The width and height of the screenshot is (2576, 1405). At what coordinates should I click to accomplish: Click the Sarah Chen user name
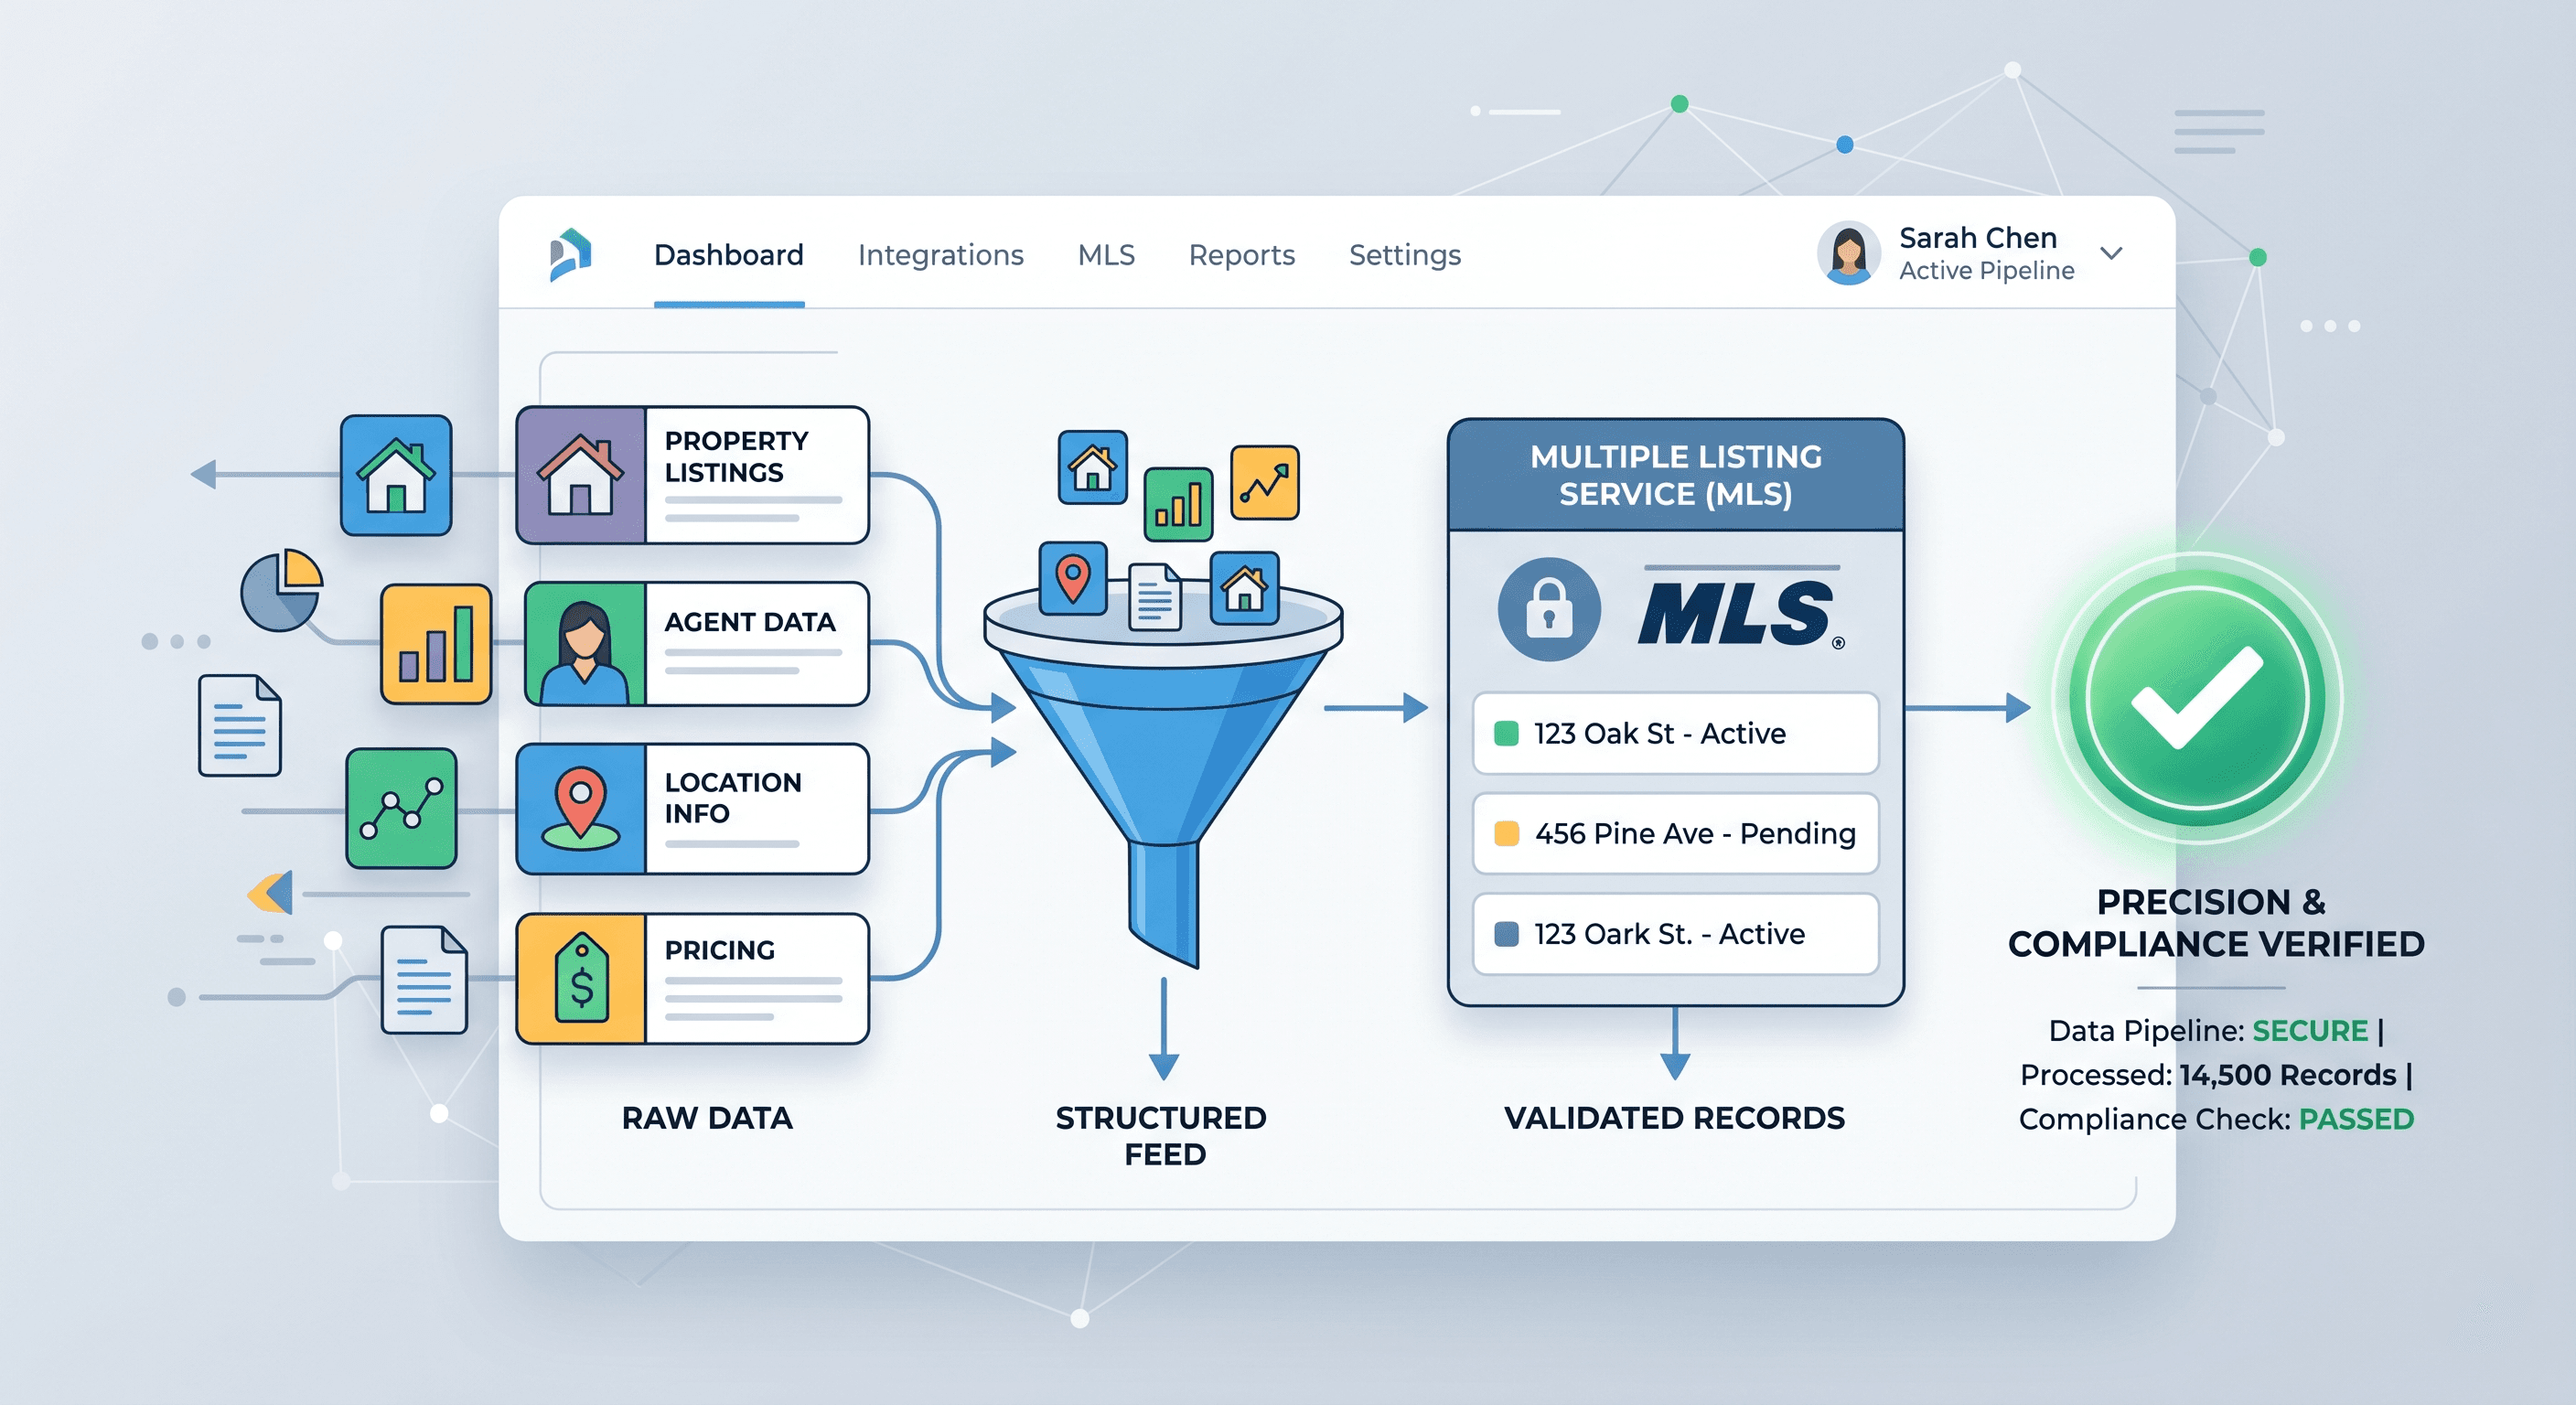tap(1978, 238)
